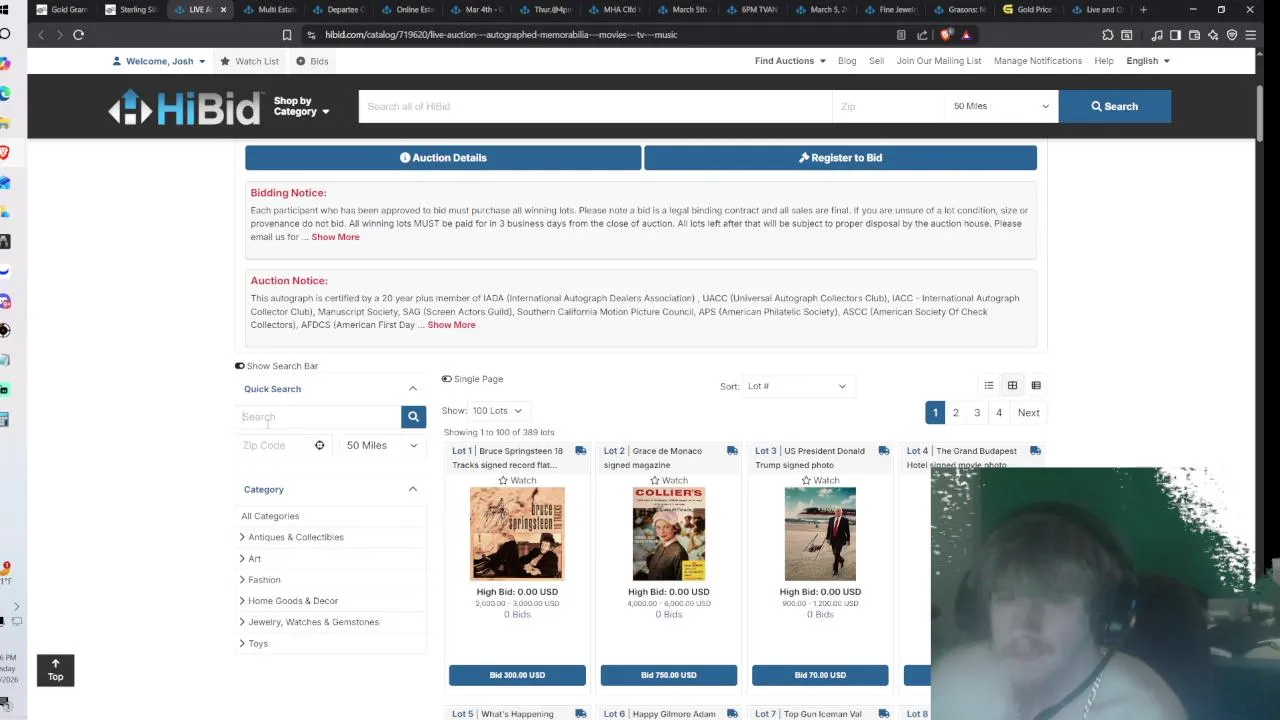The height and width of the screenshot is (720, 1280).
Task: Switch to the Gold Price browser tab
Action: [x=1028, y=10]
